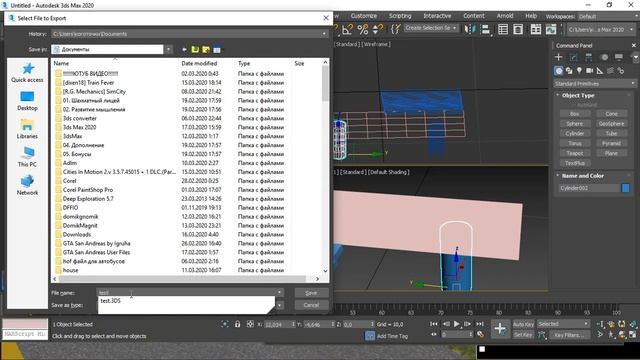
Task: Switch to Hierarchy tab in Command Panel
Action: [x=589, y=57]
